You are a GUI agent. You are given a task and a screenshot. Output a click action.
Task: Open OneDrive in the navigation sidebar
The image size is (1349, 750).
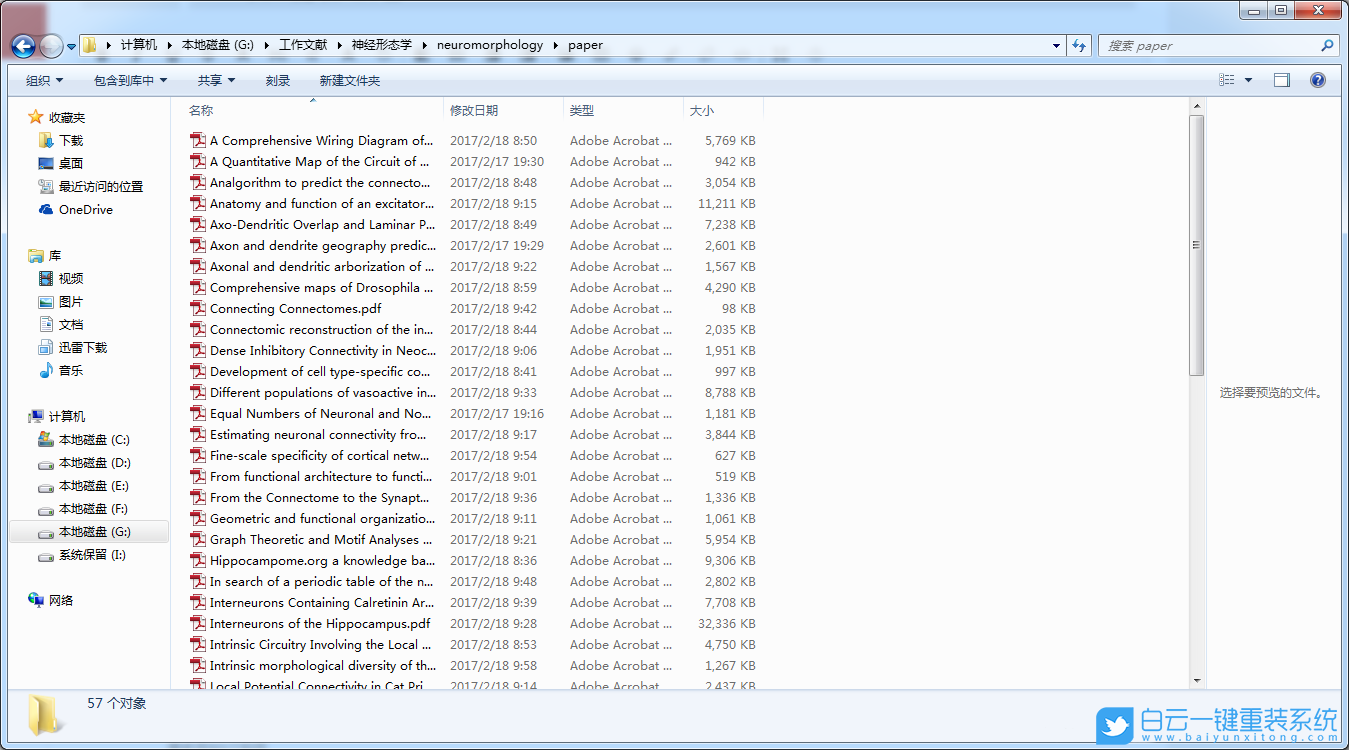(x=85, y=210)
